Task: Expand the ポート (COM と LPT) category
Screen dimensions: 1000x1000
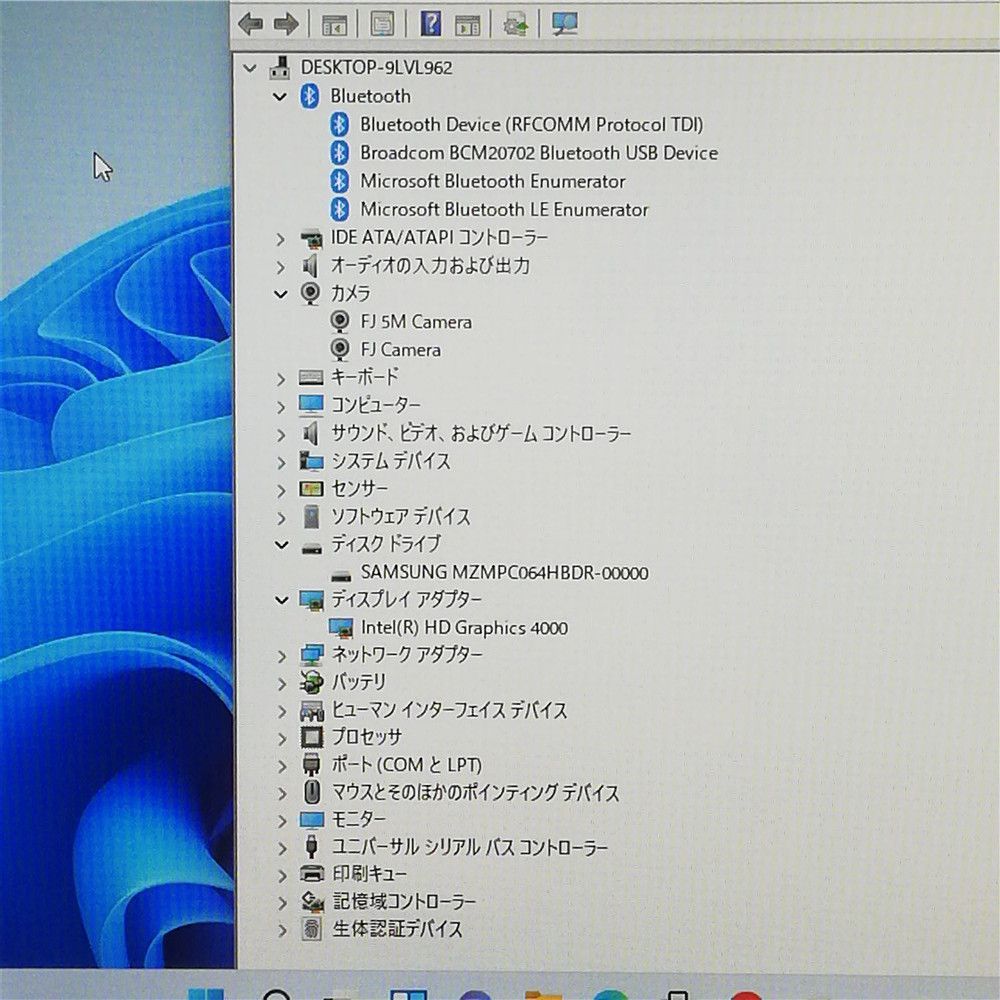Action: point(282,767)
